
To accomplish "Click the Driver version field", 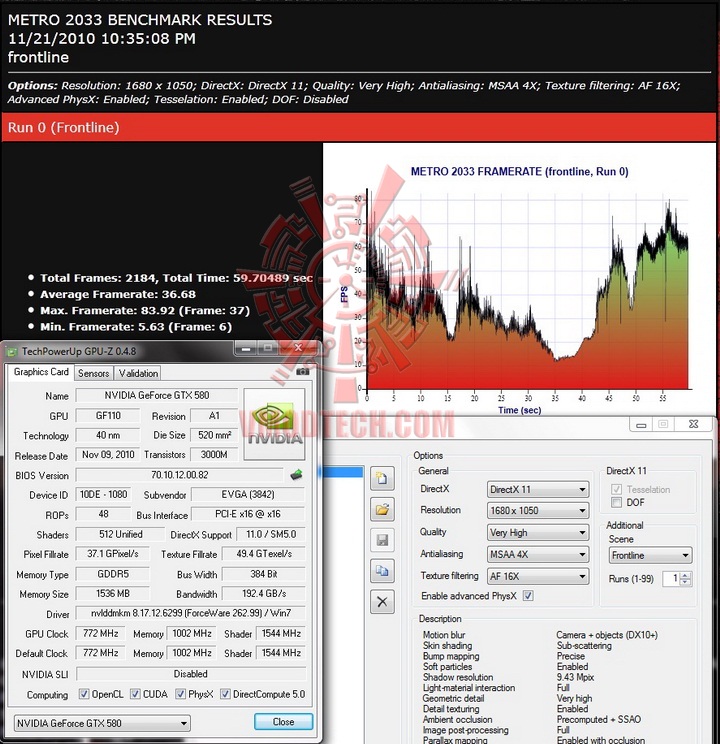I will pyautogui.click(x=190, y=613).
